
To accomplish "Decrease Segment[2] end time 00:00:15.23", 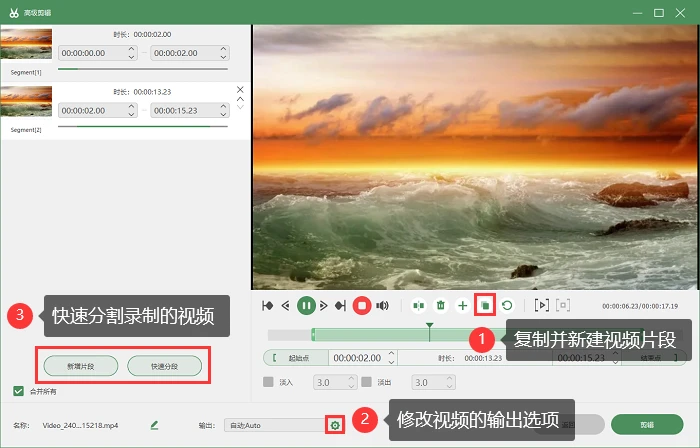I will pos(223,114).
